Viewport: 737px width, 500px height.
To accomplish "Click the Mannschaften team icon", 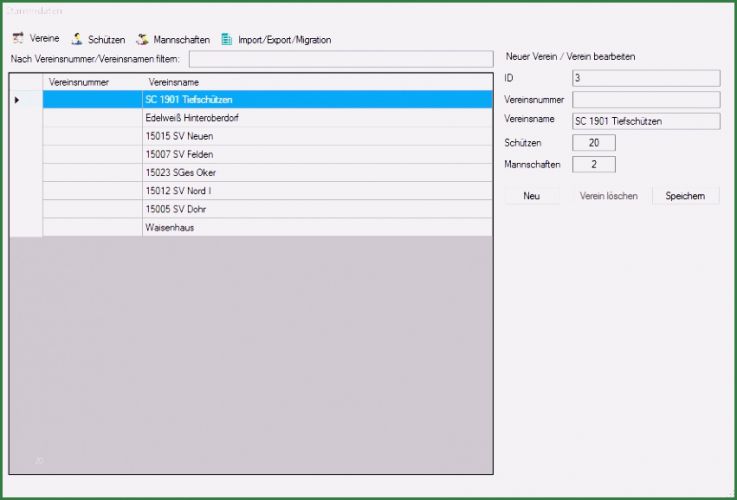I will (x=143, y=39).
